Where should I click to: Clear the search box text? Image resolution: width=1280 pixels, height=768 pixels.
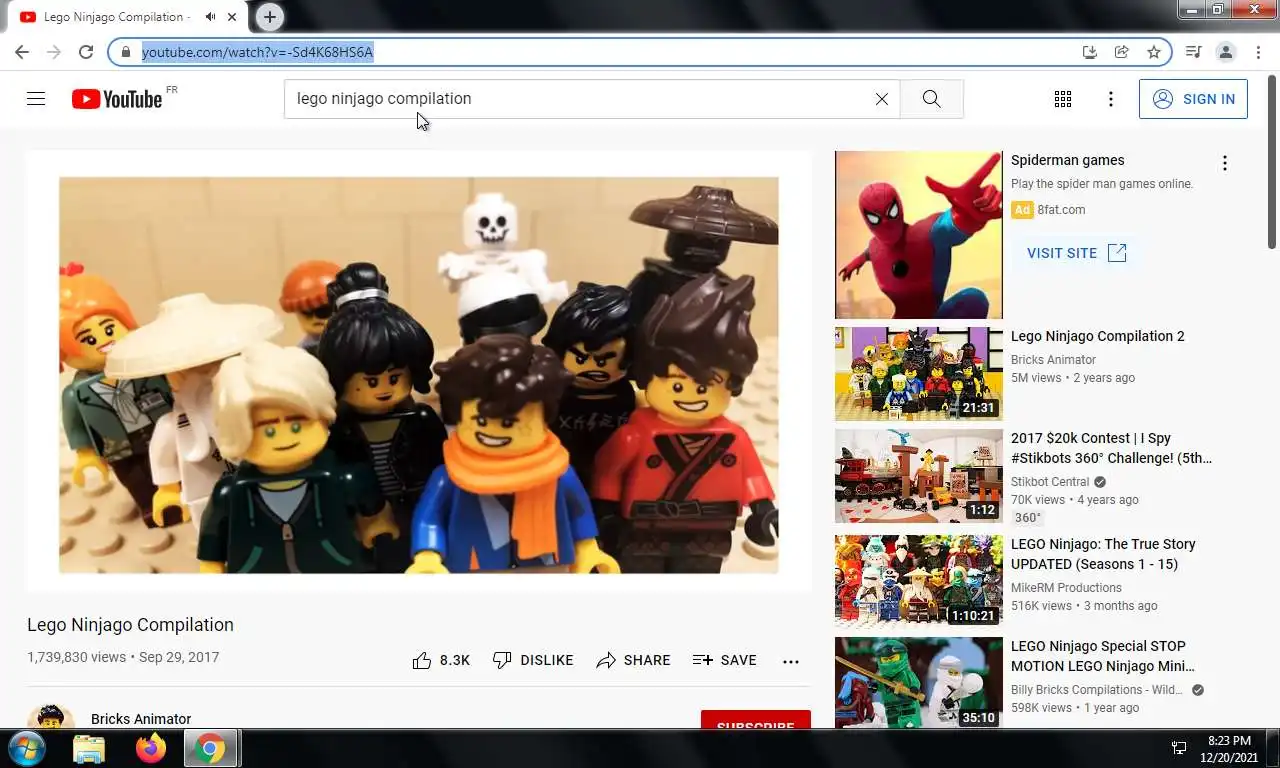click(881, 99)
